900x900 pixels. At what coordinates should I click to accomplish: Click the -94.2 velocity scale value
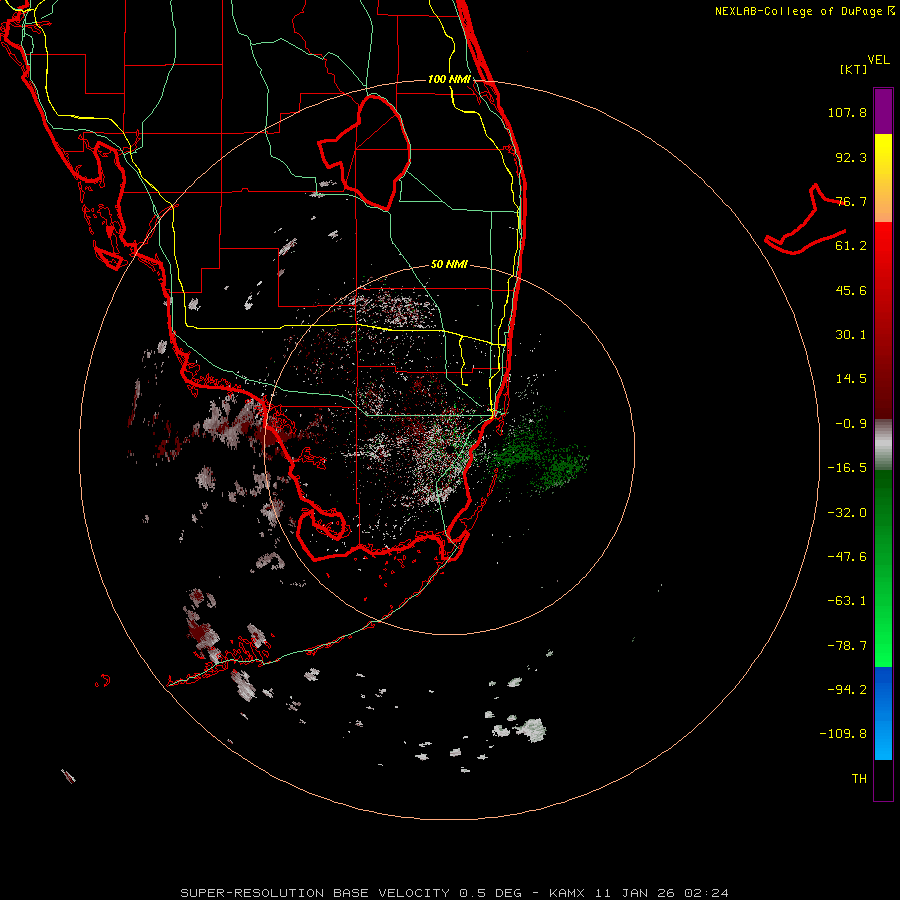[847, 690]
